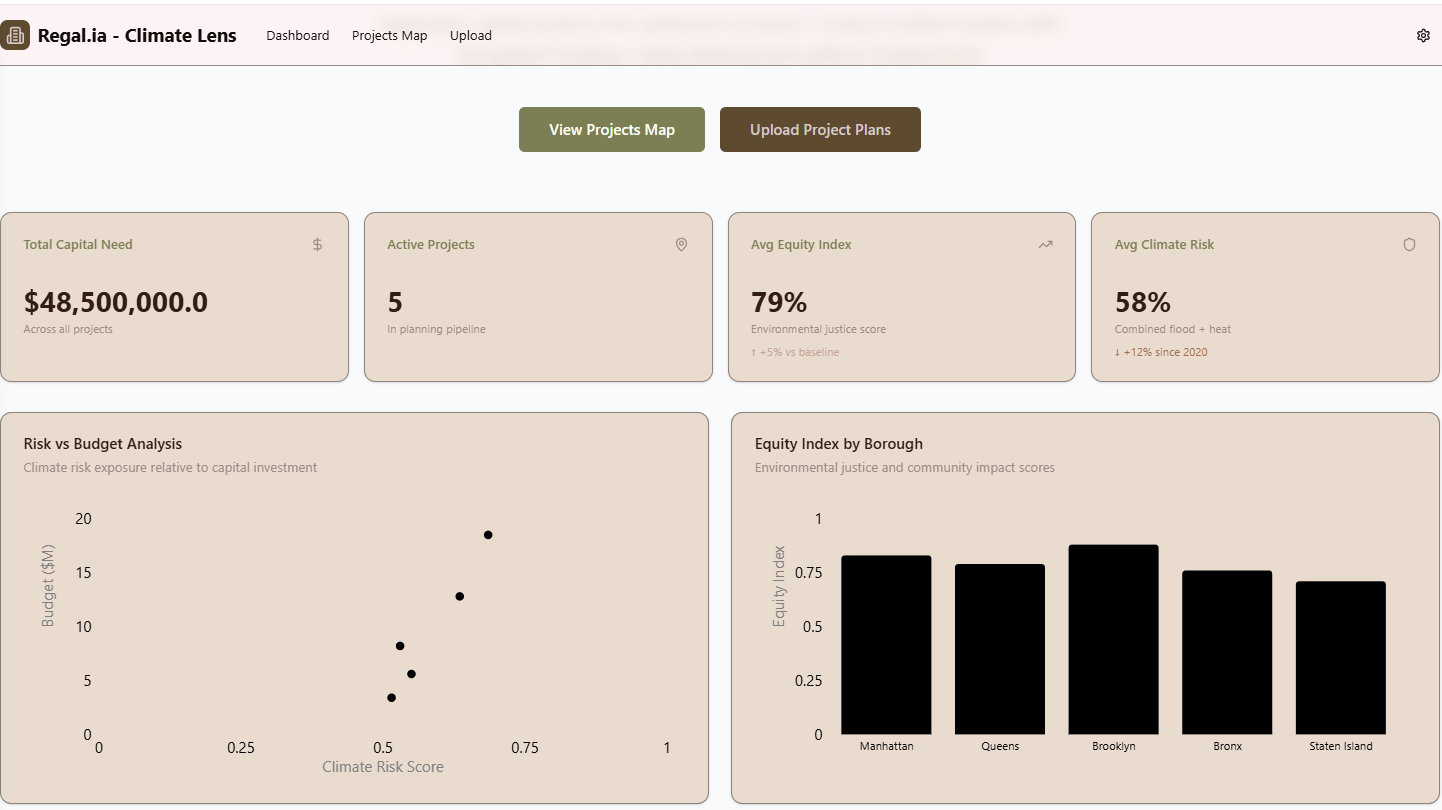
Task: Open settings via the gear icon
Action: tap(1423, 35)
